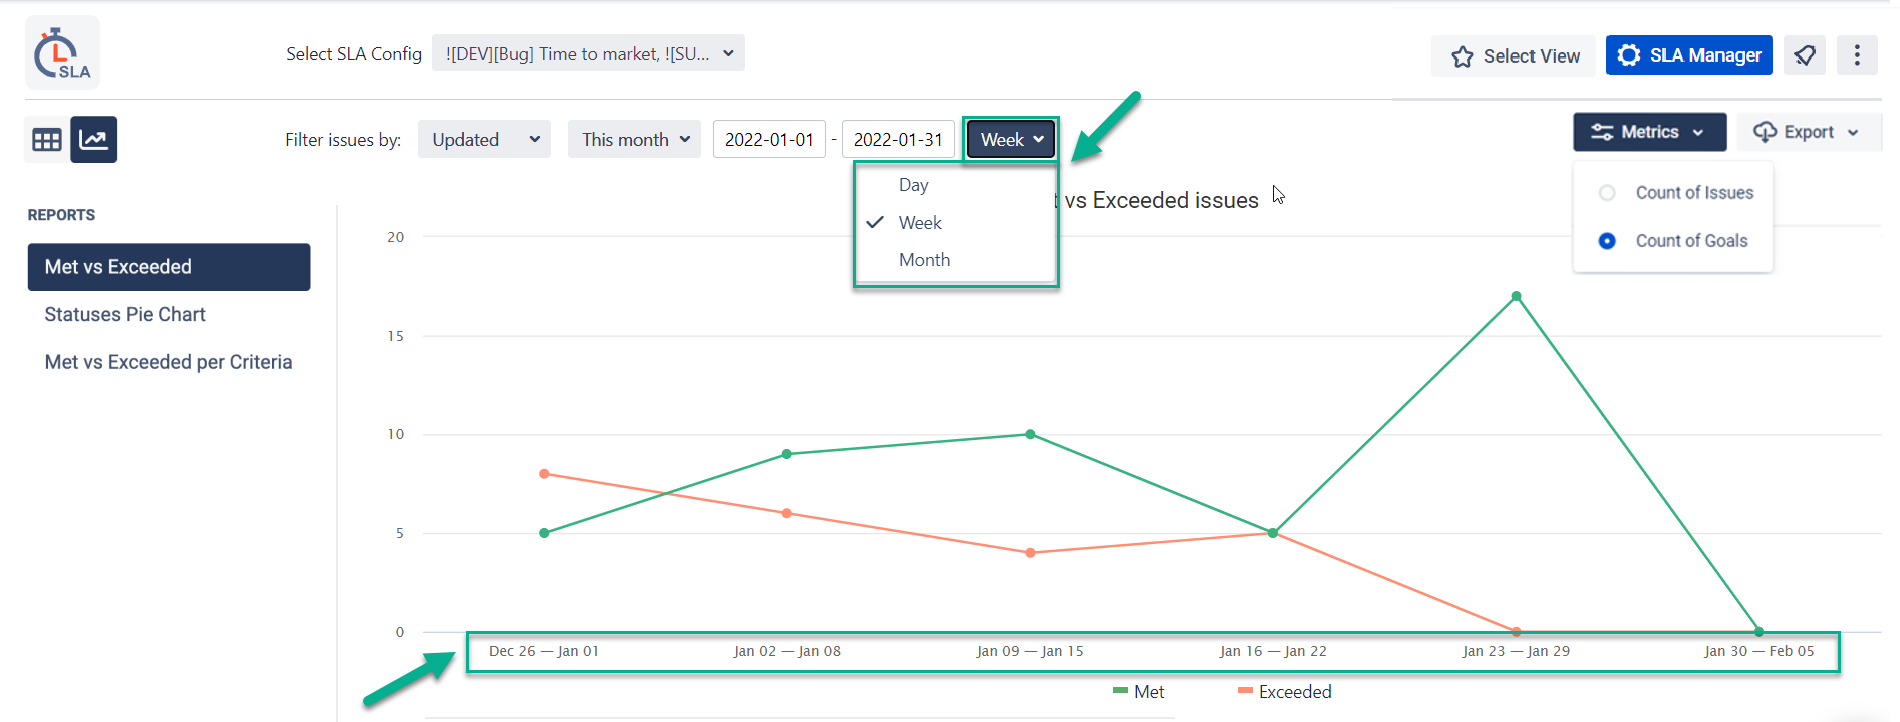Viewport: 1900px width, 722px height.
Task: Click the star icon in Select View
Action: pyautogui.click(x=1462, y=57)
